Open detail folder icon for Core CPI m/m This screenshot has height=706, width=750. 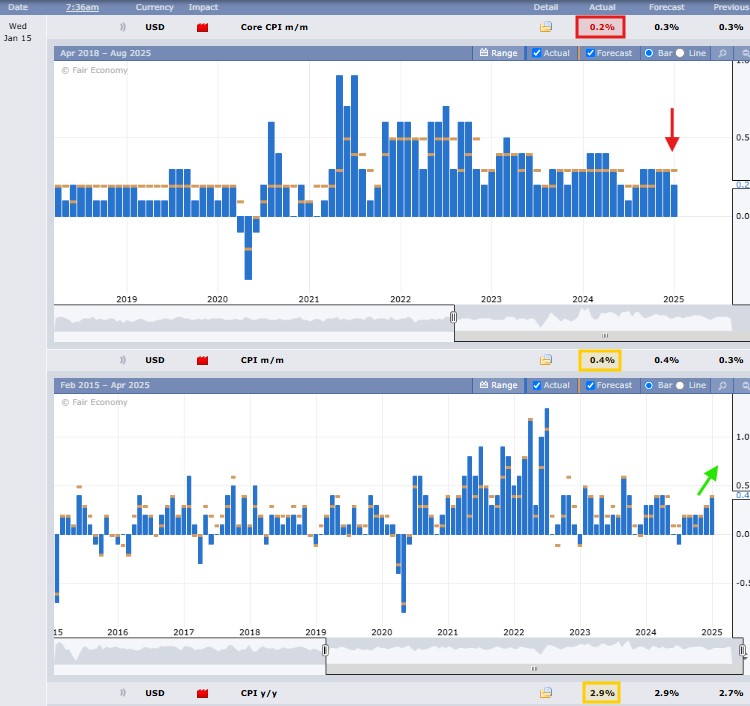point(546,27)
